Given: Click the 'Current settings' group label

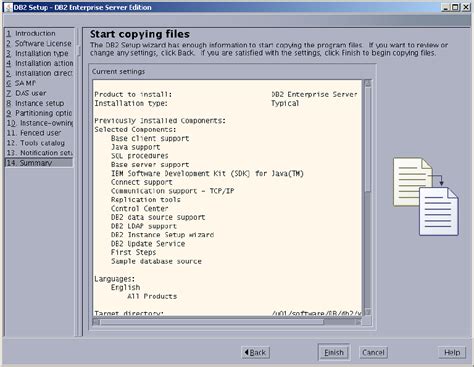Looking at the screenshot, I should (x=118, y=72).
